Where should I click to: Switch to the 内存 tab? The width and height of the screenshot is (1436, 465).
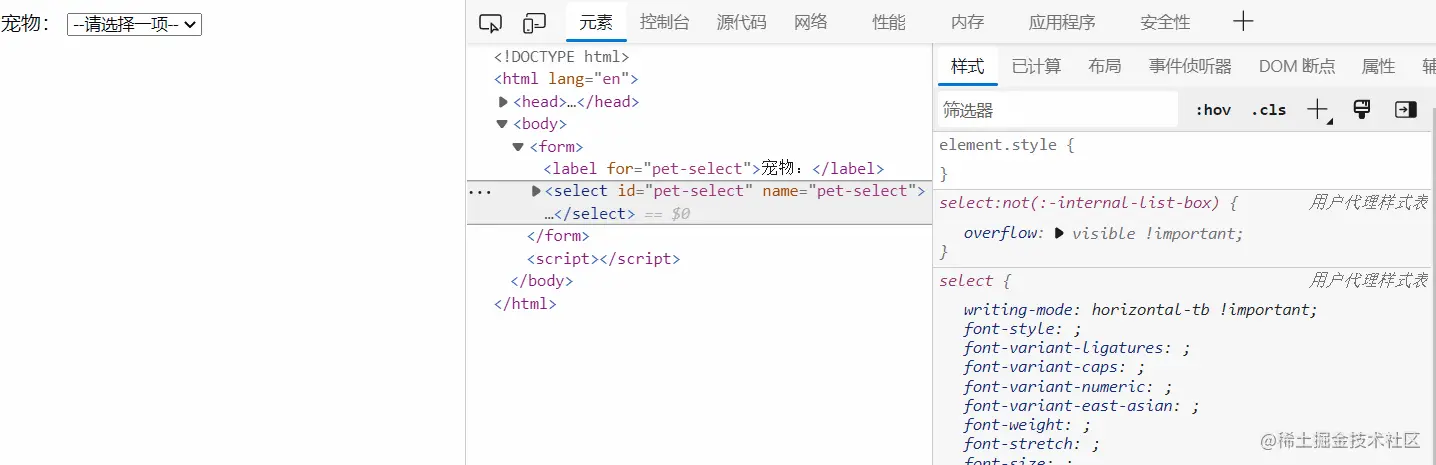(967, 22)
